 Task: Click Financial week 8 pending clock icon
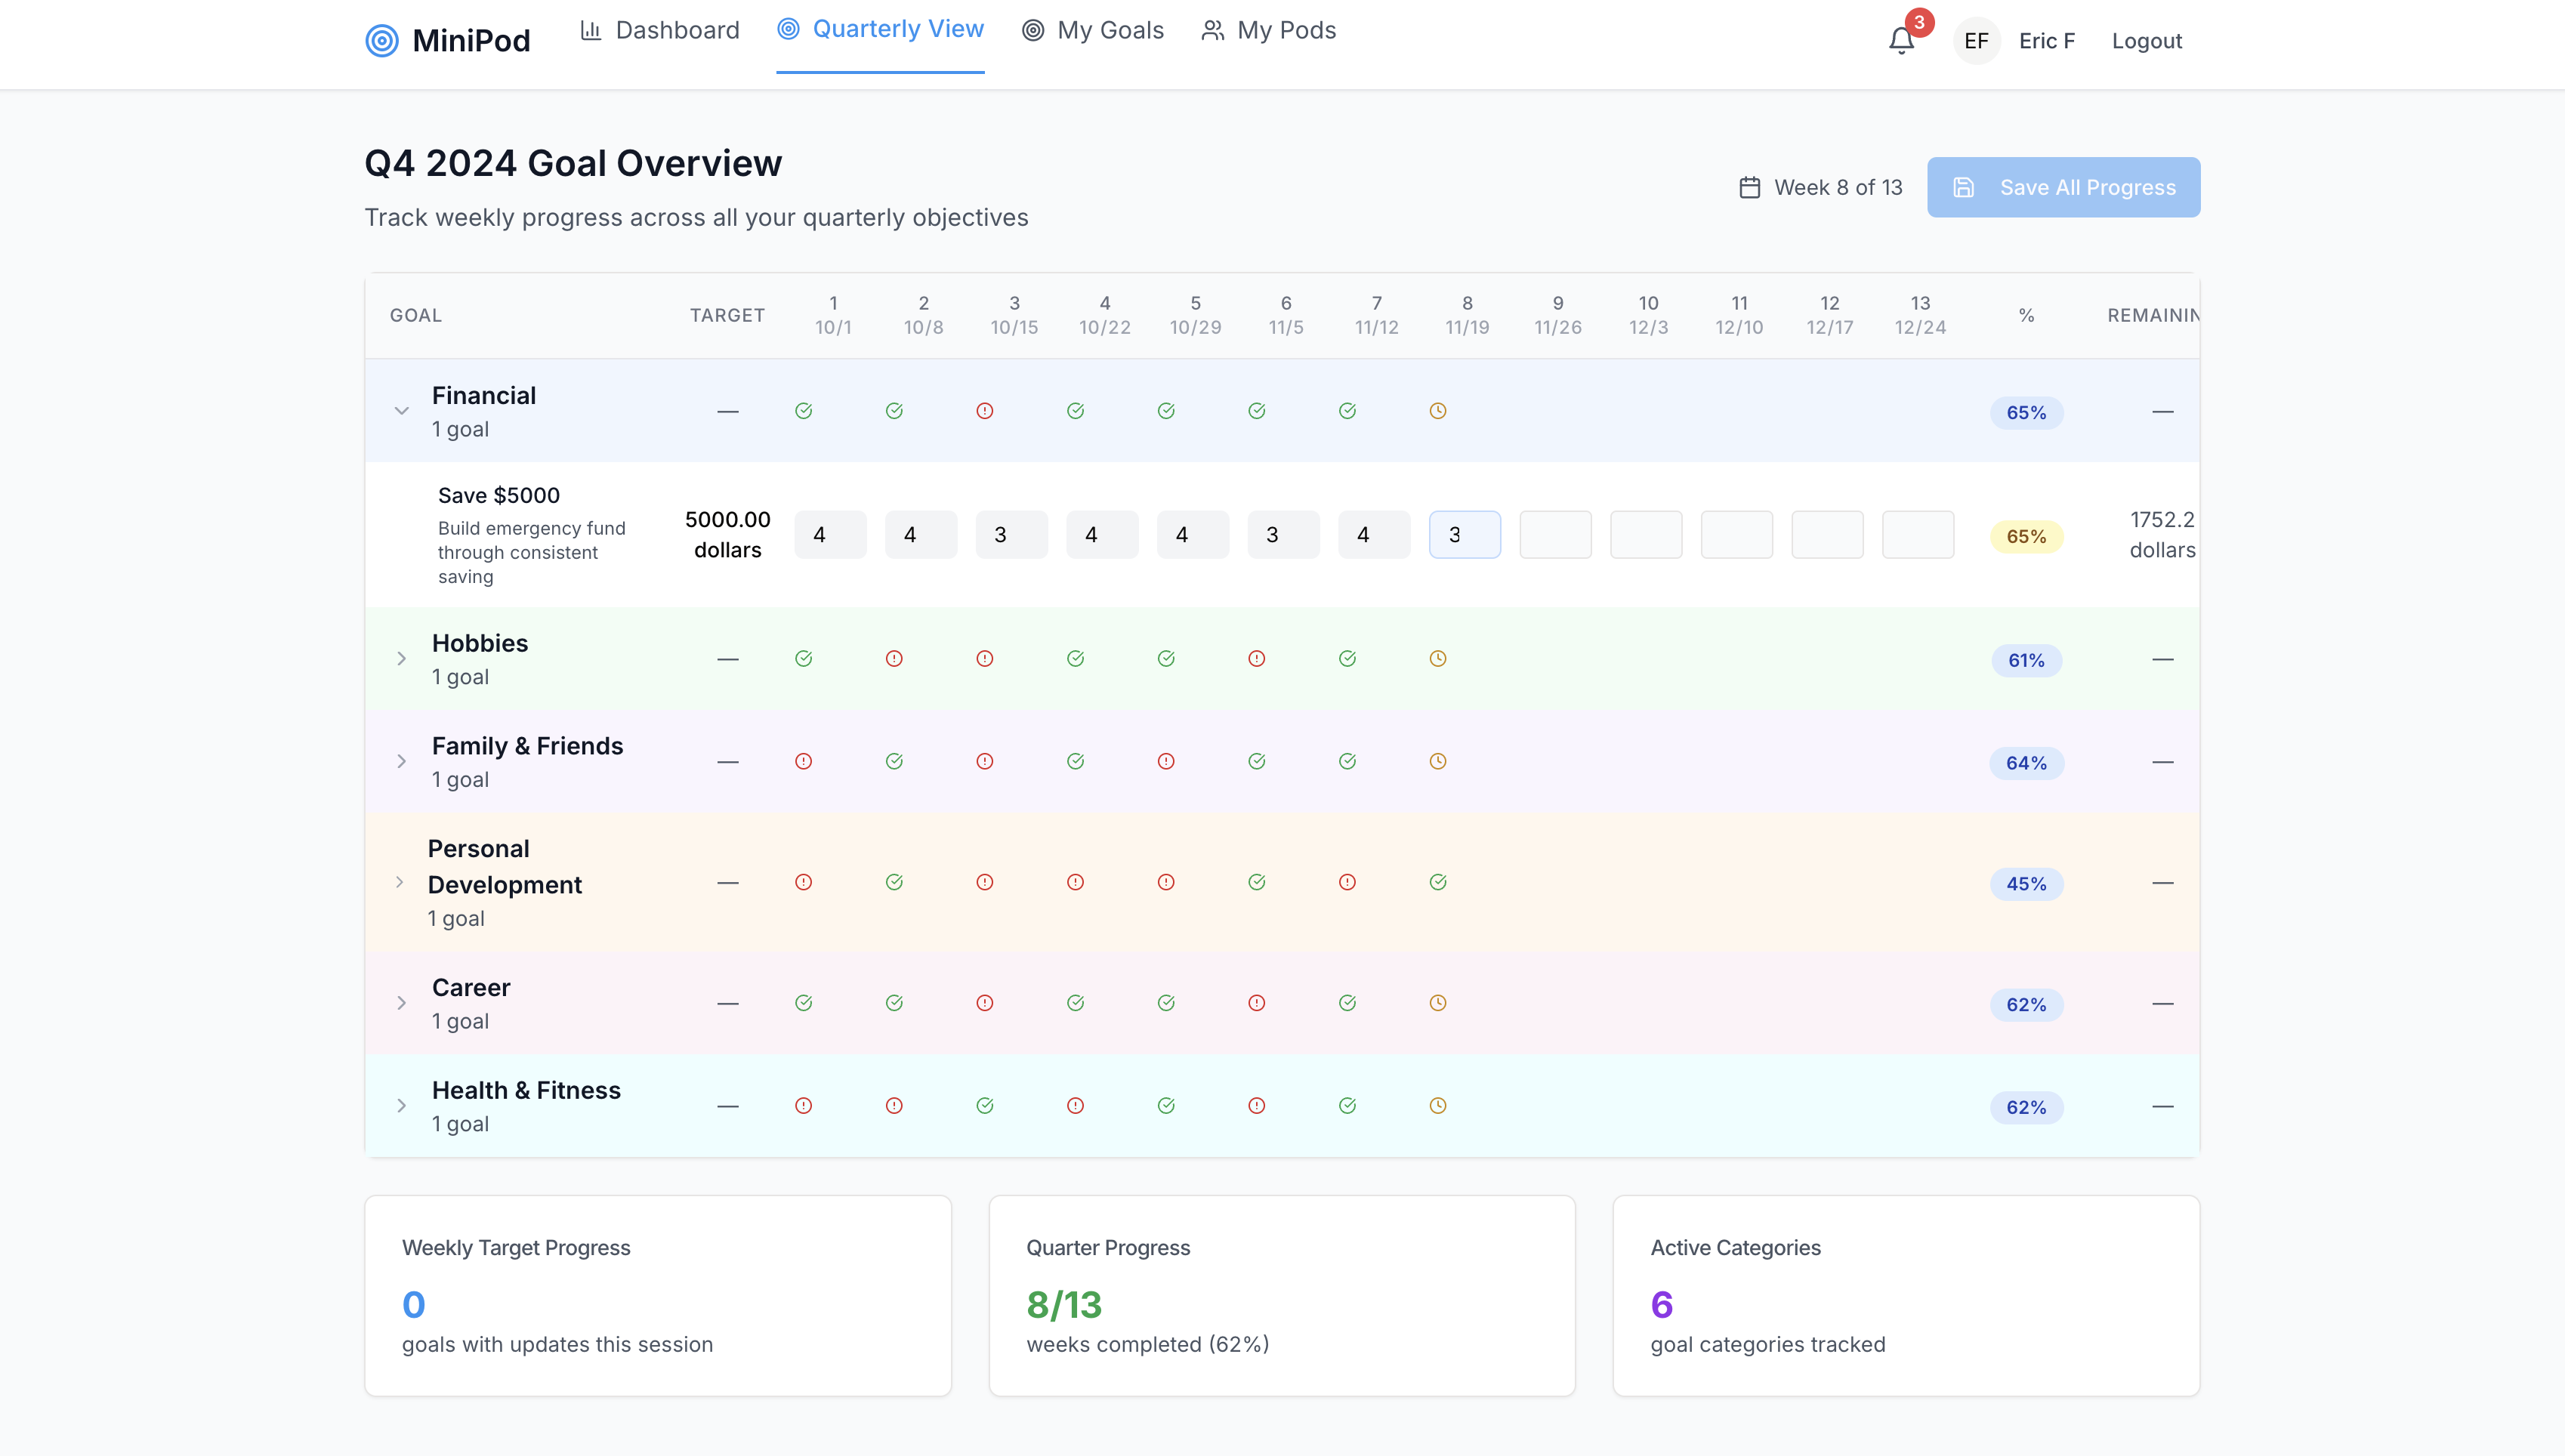pyautogui.click(x=1438, y=411)
